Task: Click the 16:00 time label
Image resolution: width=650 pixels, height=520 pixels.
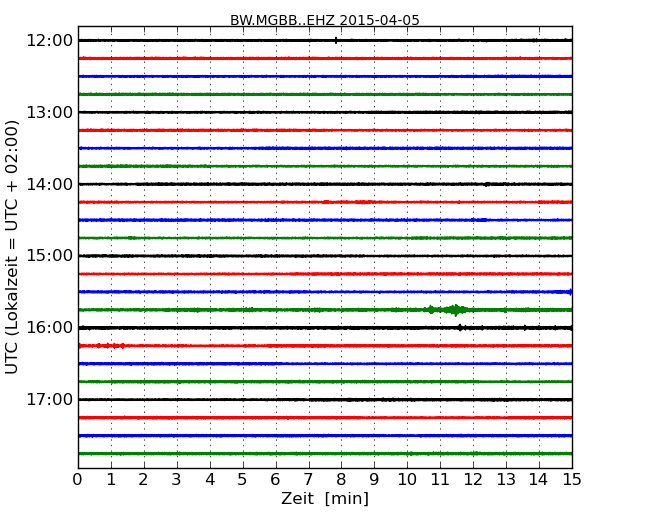Action: pyautogui.click(x=49, y=328)
